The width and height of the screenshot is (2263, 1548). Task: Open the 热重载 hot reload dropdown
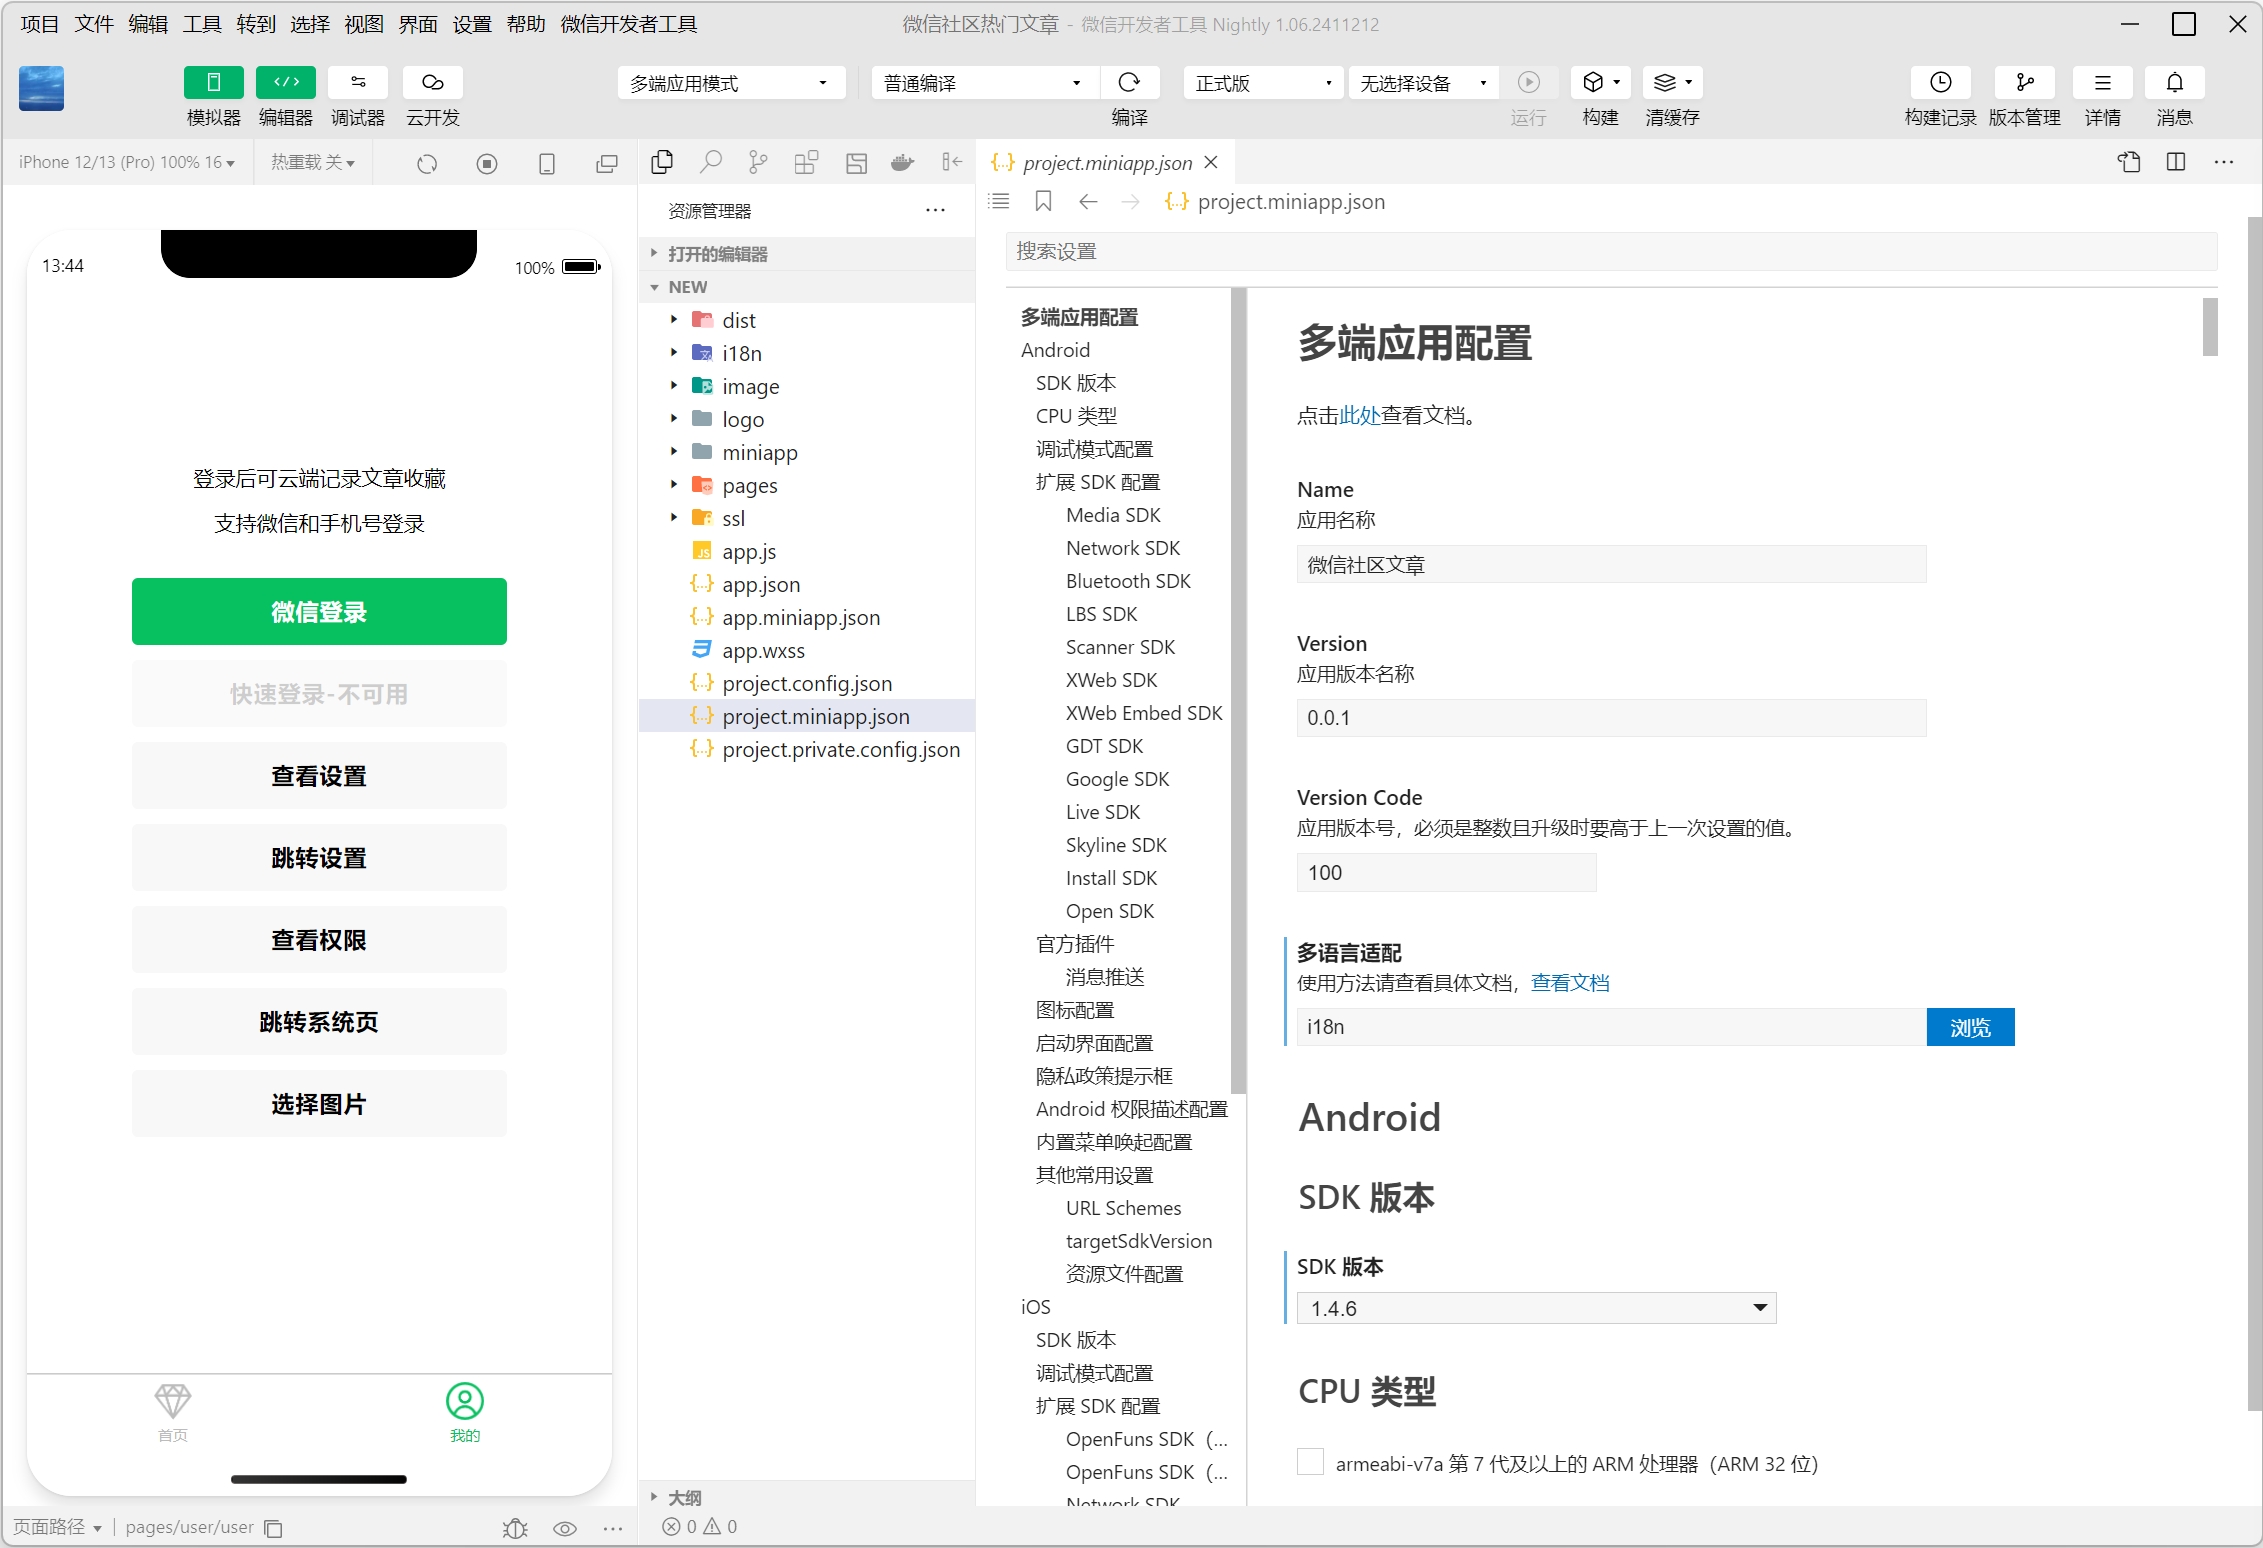(313, 162)
